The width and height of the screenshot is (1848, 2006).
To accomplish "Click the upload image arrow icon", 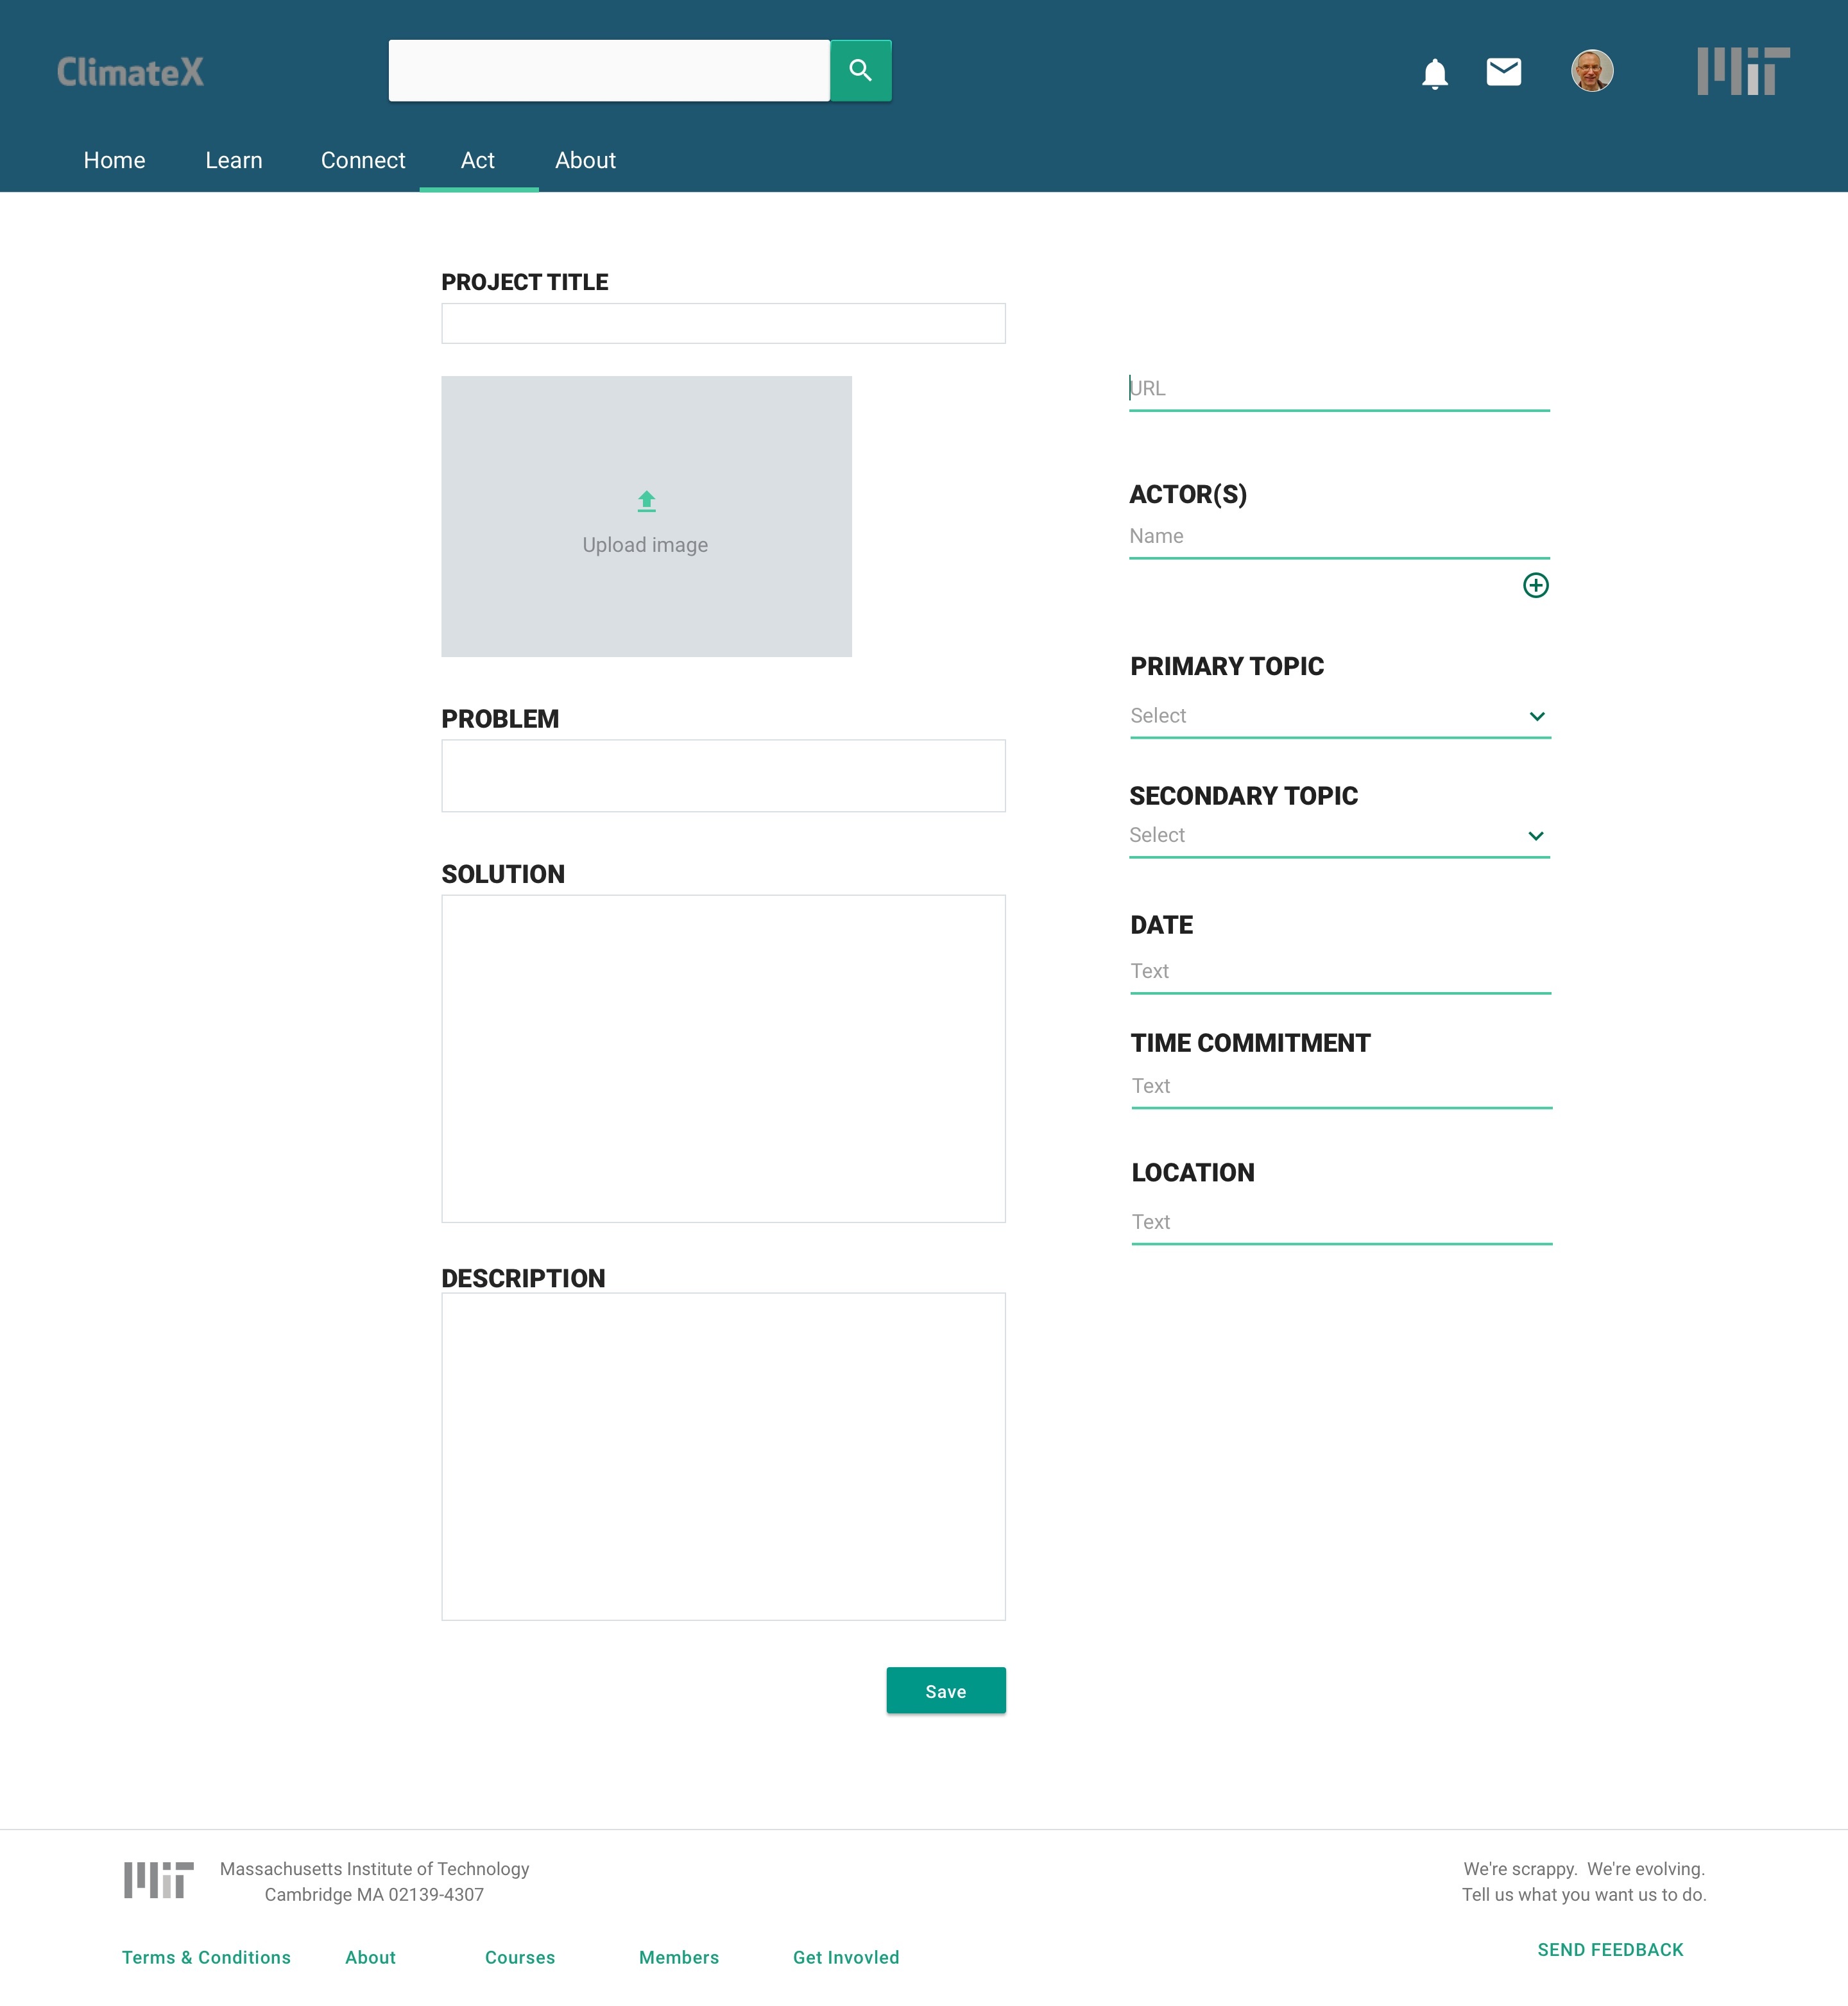I will [646, 501].
